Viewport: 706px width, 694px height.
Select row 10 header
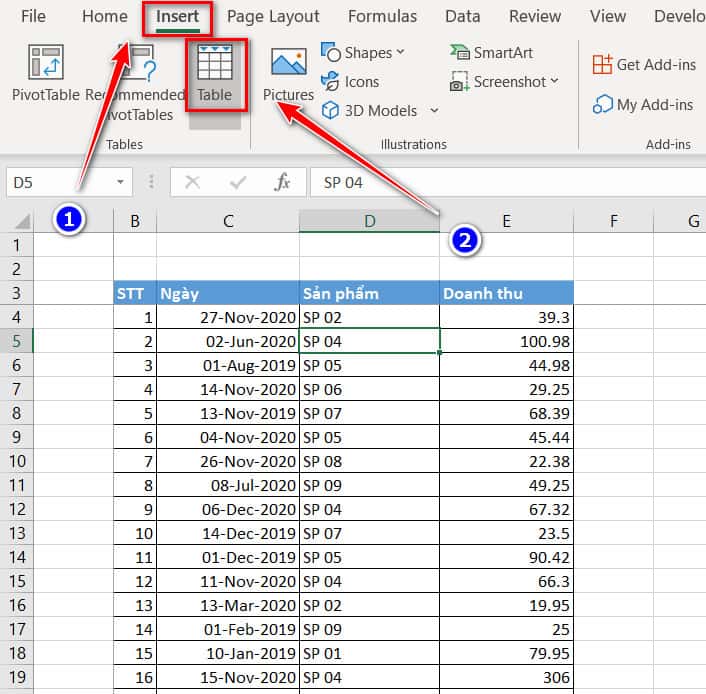16,461
